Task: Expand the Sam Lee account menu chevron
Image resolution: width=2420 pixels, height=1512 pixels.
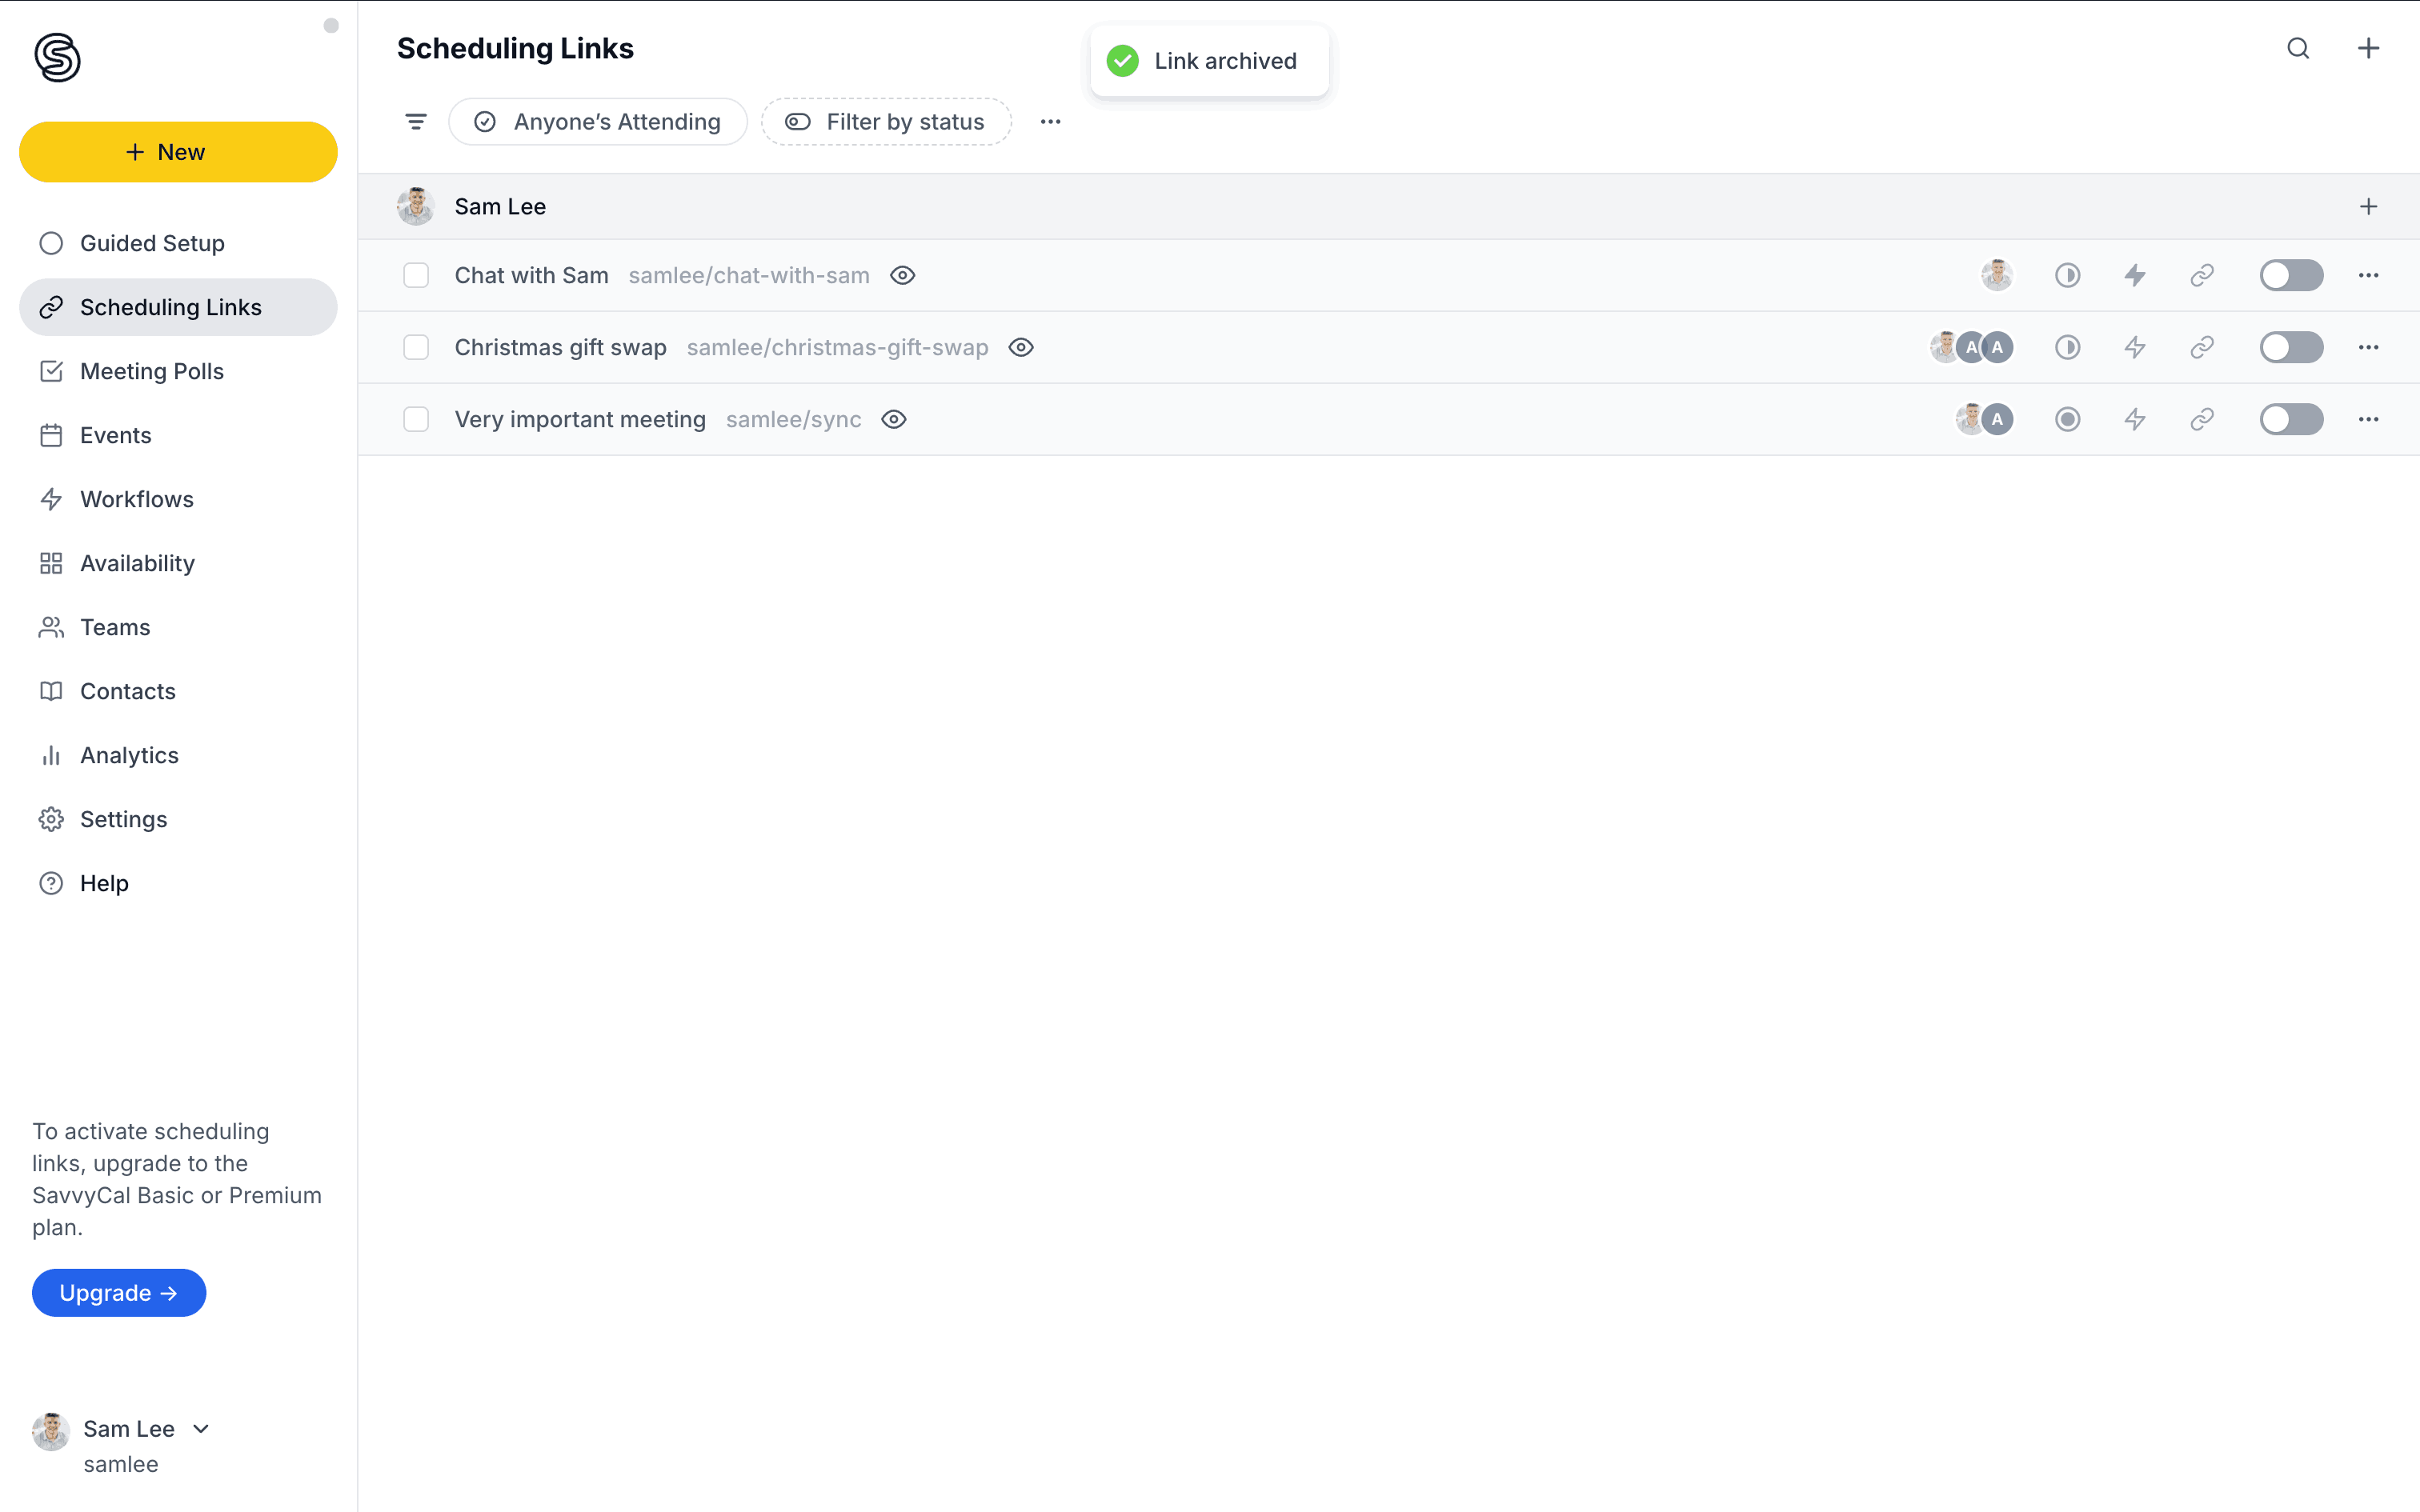Action: (201, 1428)
